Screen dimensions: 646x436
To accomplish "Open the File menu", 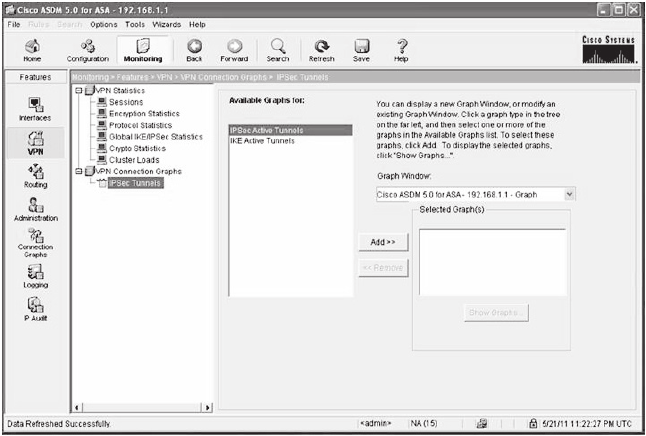I will point(14,24).
